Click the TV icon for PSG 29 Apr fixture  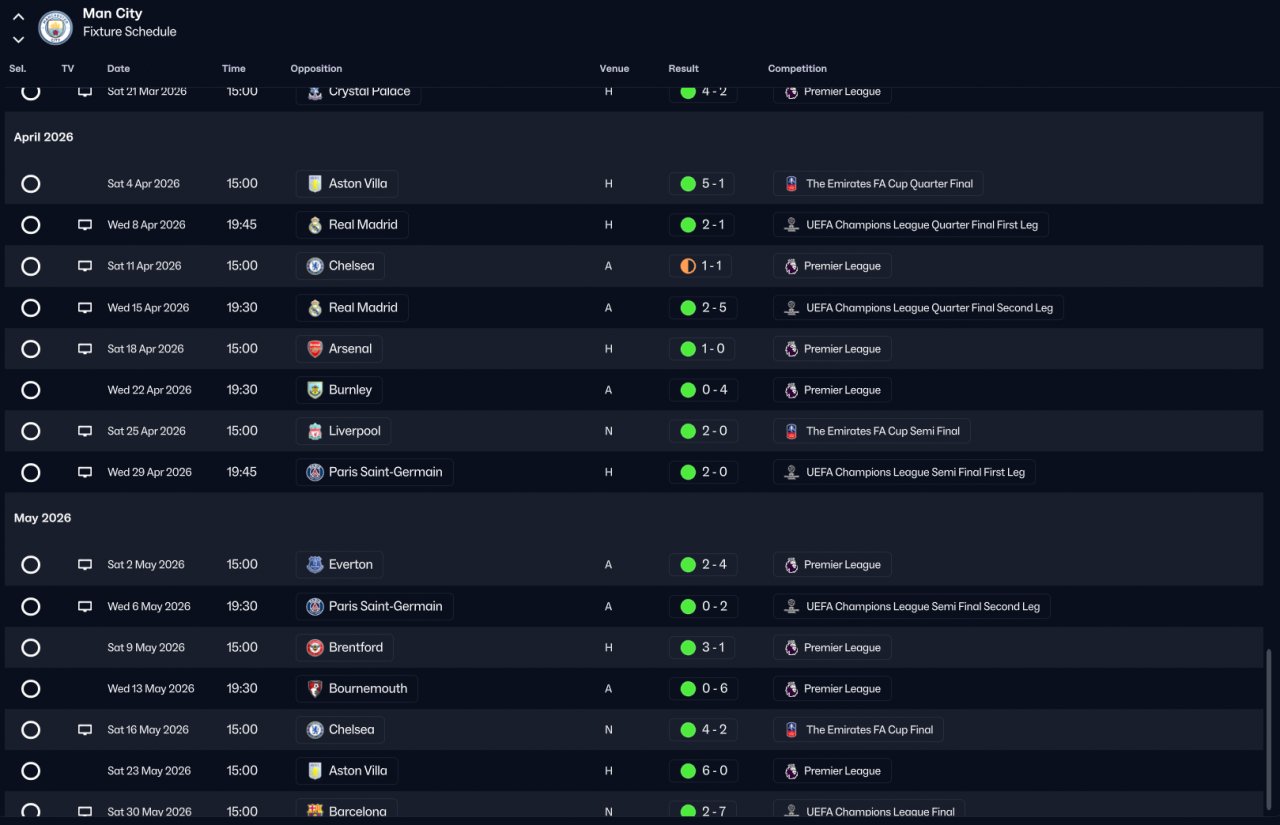click(x=85, y=472)
